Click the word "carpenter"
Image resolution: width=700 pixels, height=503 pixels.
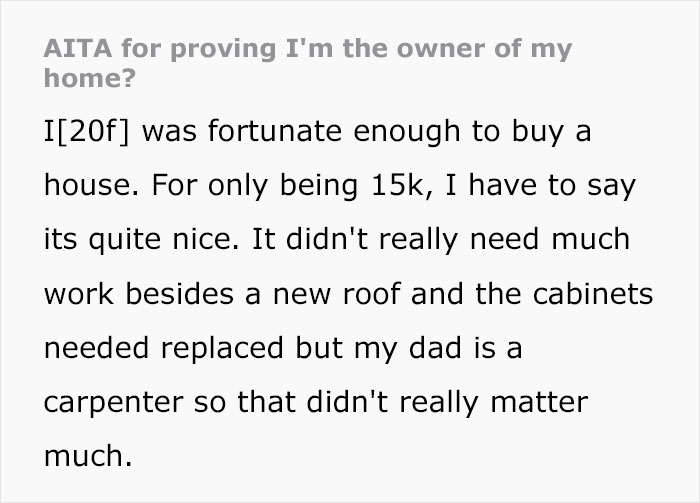[x=113, y=403]
